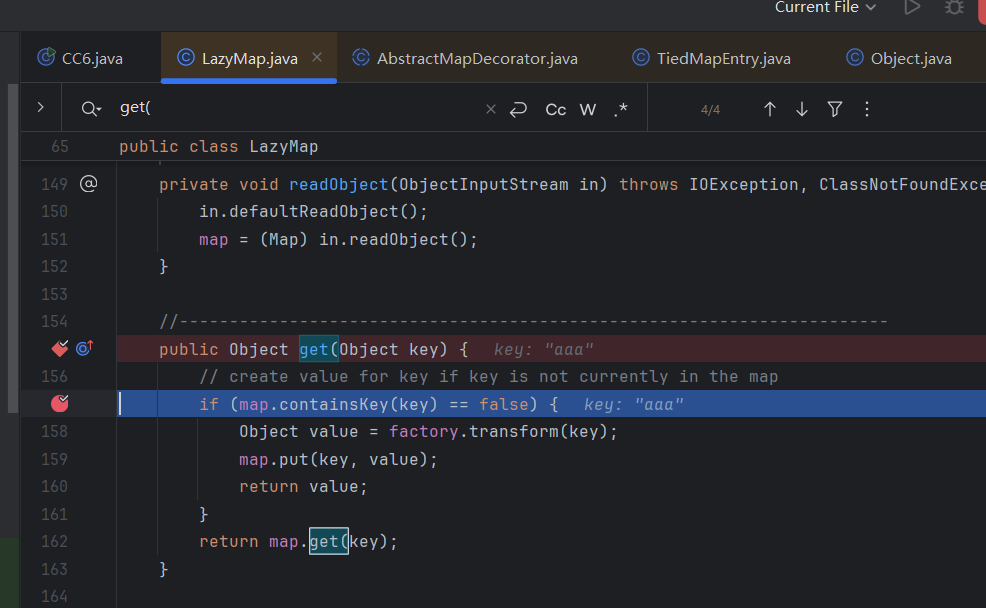This screenshot has width=986, height=608.
Task: Toggle the breakpoint on the get(Object key) line
Action: [60, 348]
